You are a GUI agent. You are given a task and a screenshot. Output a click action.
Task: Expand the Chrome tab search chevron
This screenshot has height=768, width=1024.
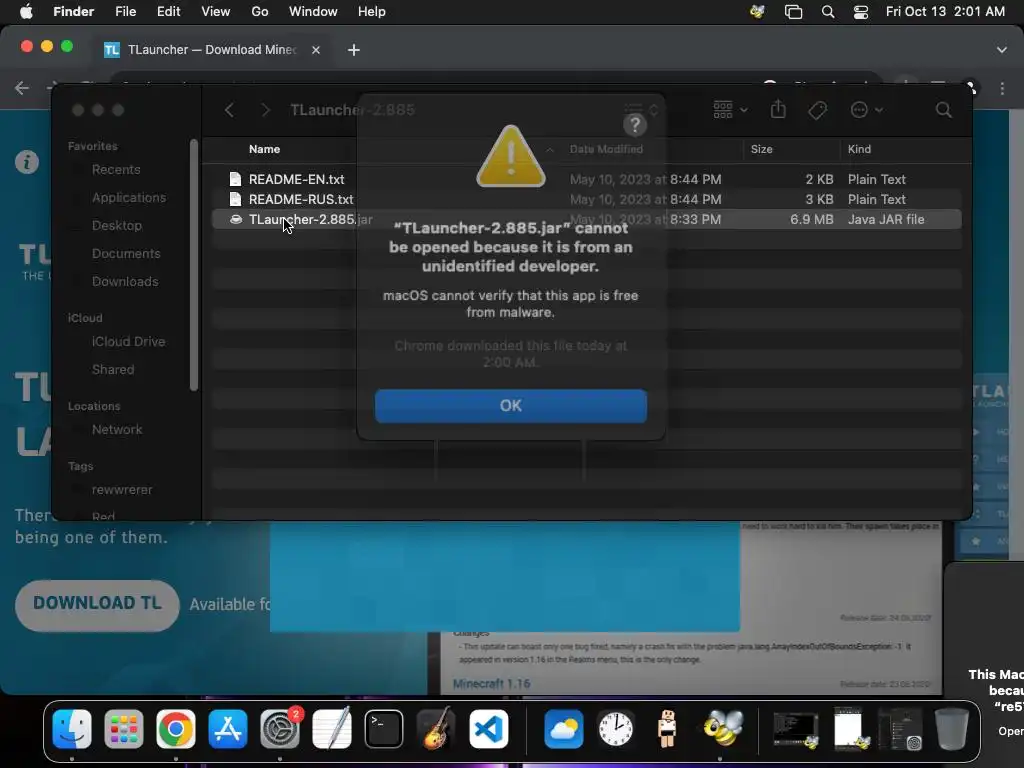(1001, 50)
